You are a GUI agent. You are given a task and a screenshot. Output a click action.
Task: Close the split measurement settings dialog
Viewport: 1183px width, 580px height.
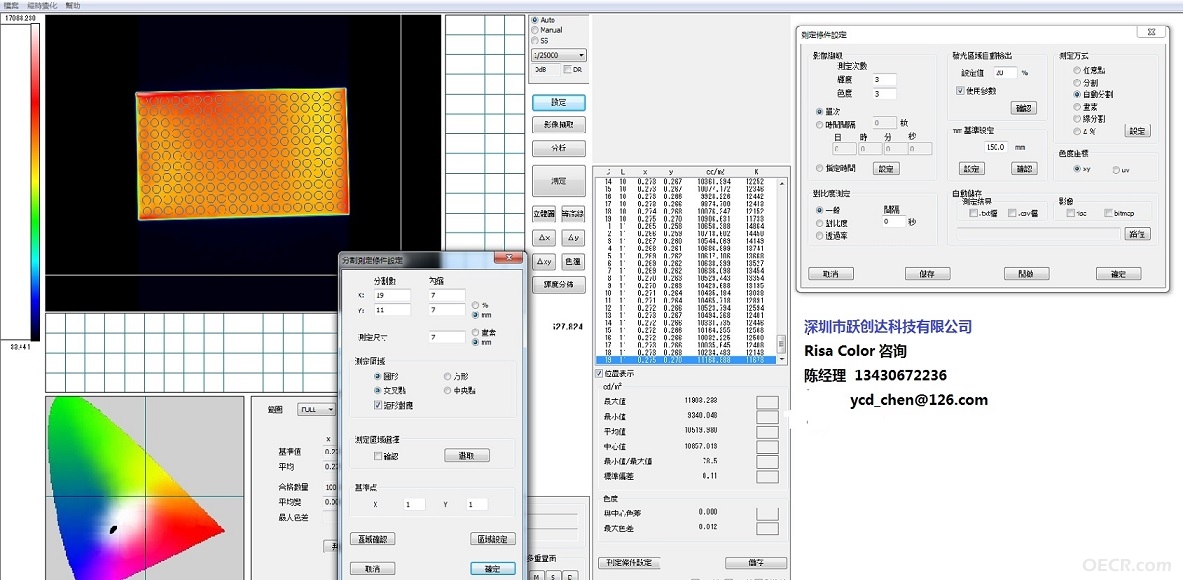(x=509, y=259)
